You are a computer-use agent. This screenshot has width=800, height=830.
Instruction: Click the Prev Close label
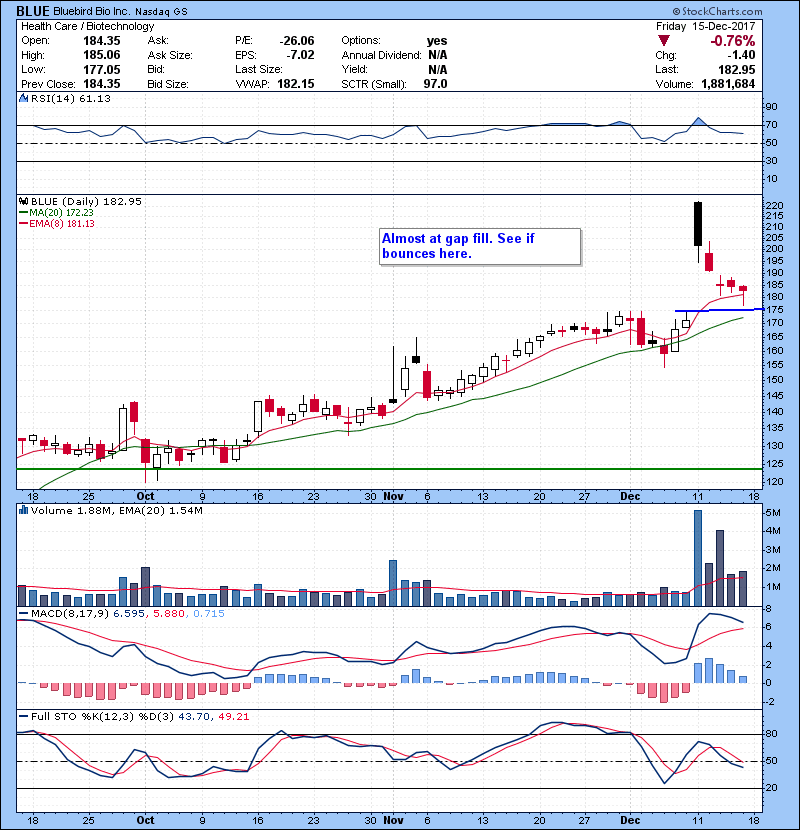pos(48,84)
